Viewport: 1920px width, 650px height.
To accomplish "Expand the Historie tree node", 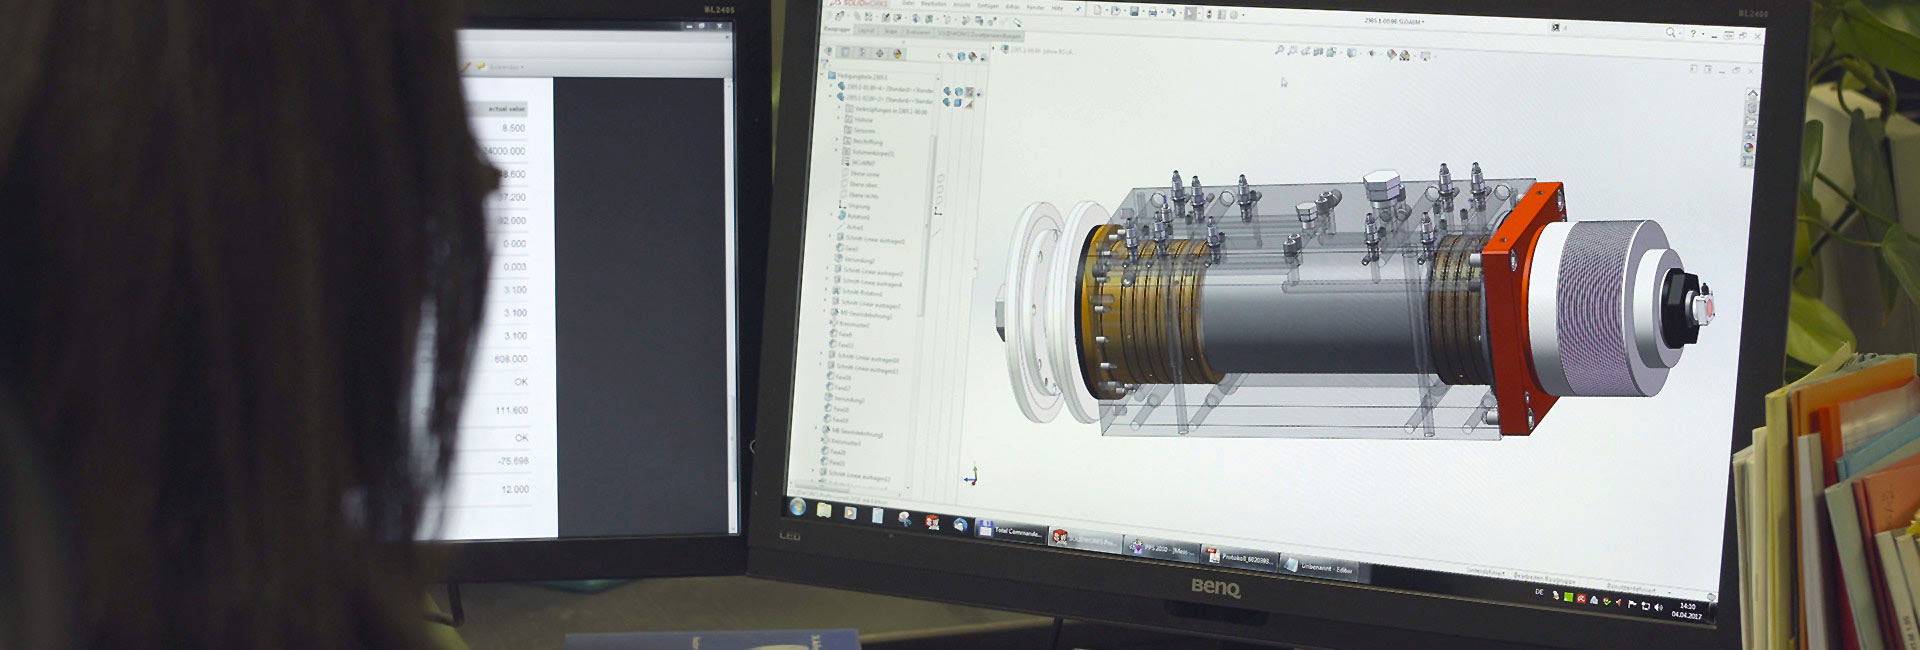I will pyautogui.click(x=838, y=118).
